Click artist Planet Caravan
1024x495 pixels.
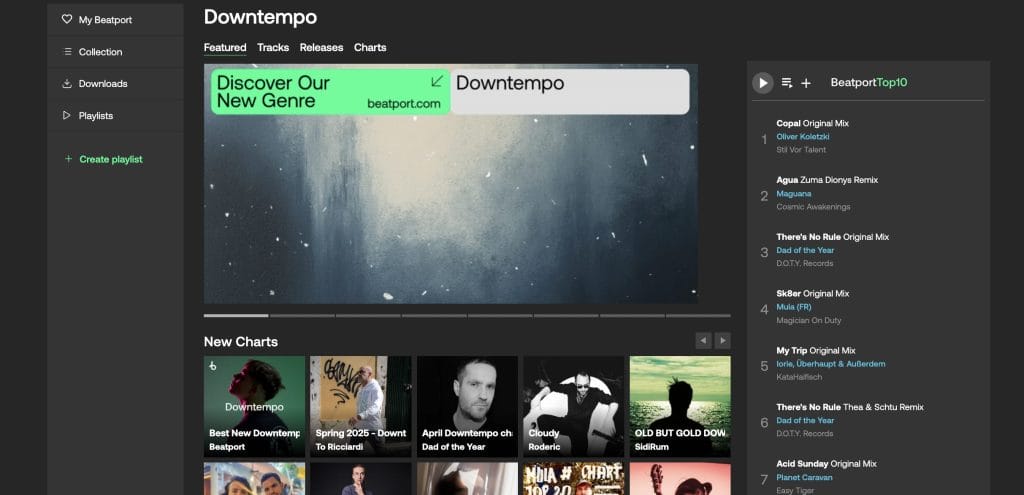[x=804, y=477]
